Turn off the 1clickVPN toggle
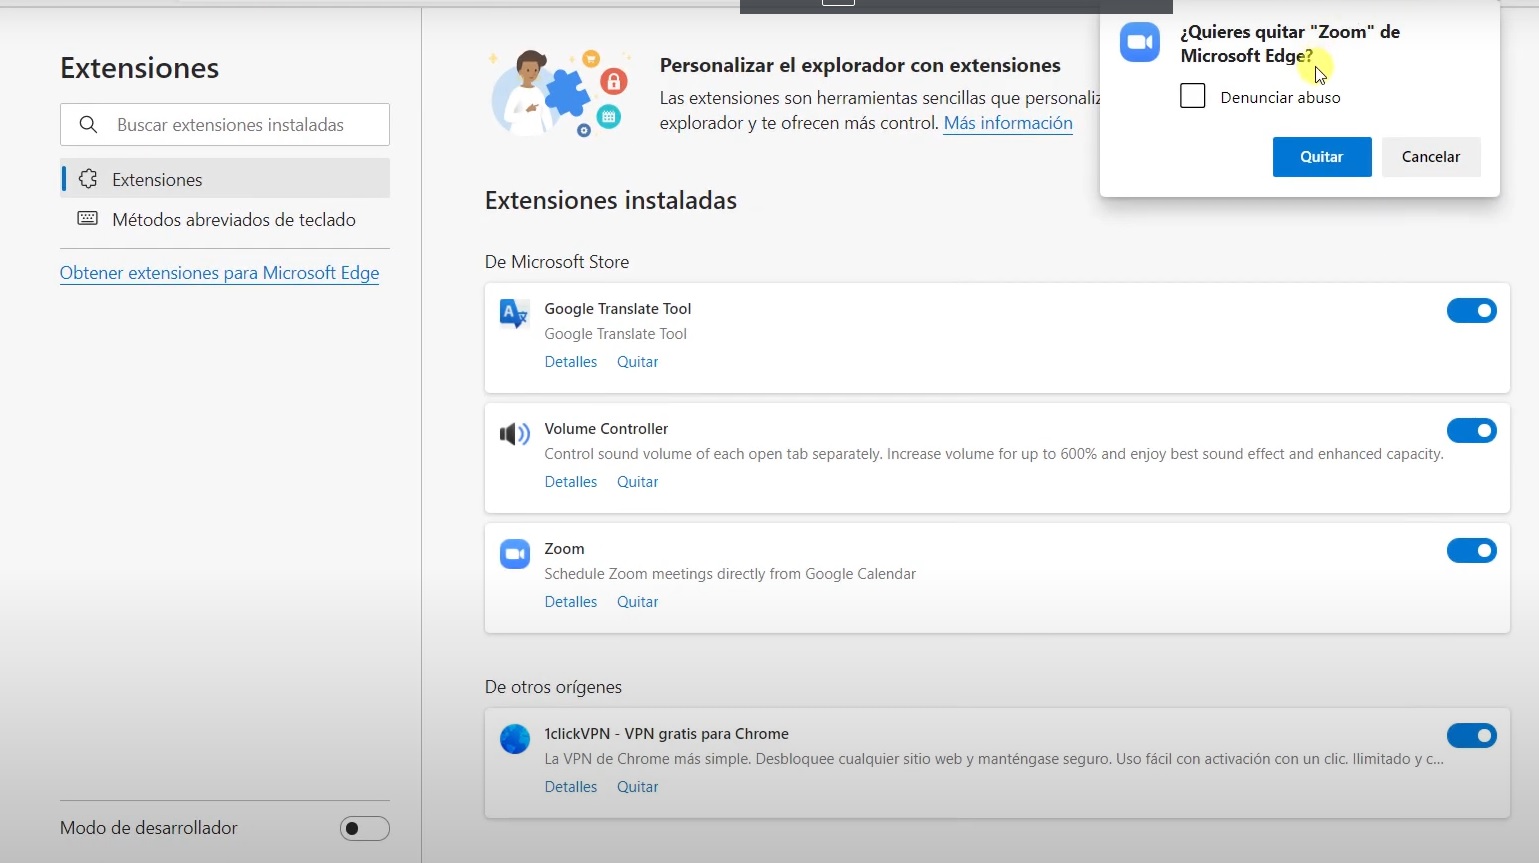The height and width of the screenshot is (863, 1539). coord(1471,736)
